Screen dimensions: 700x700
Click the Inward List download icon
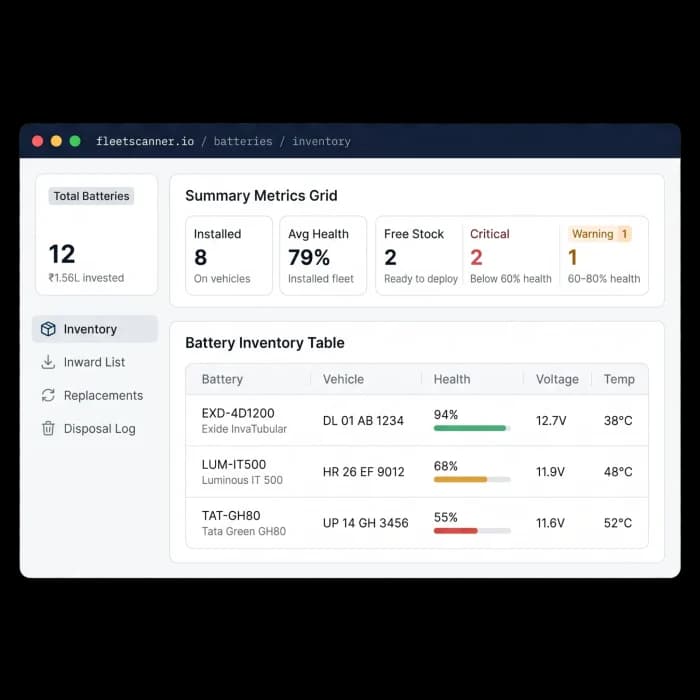48,362
